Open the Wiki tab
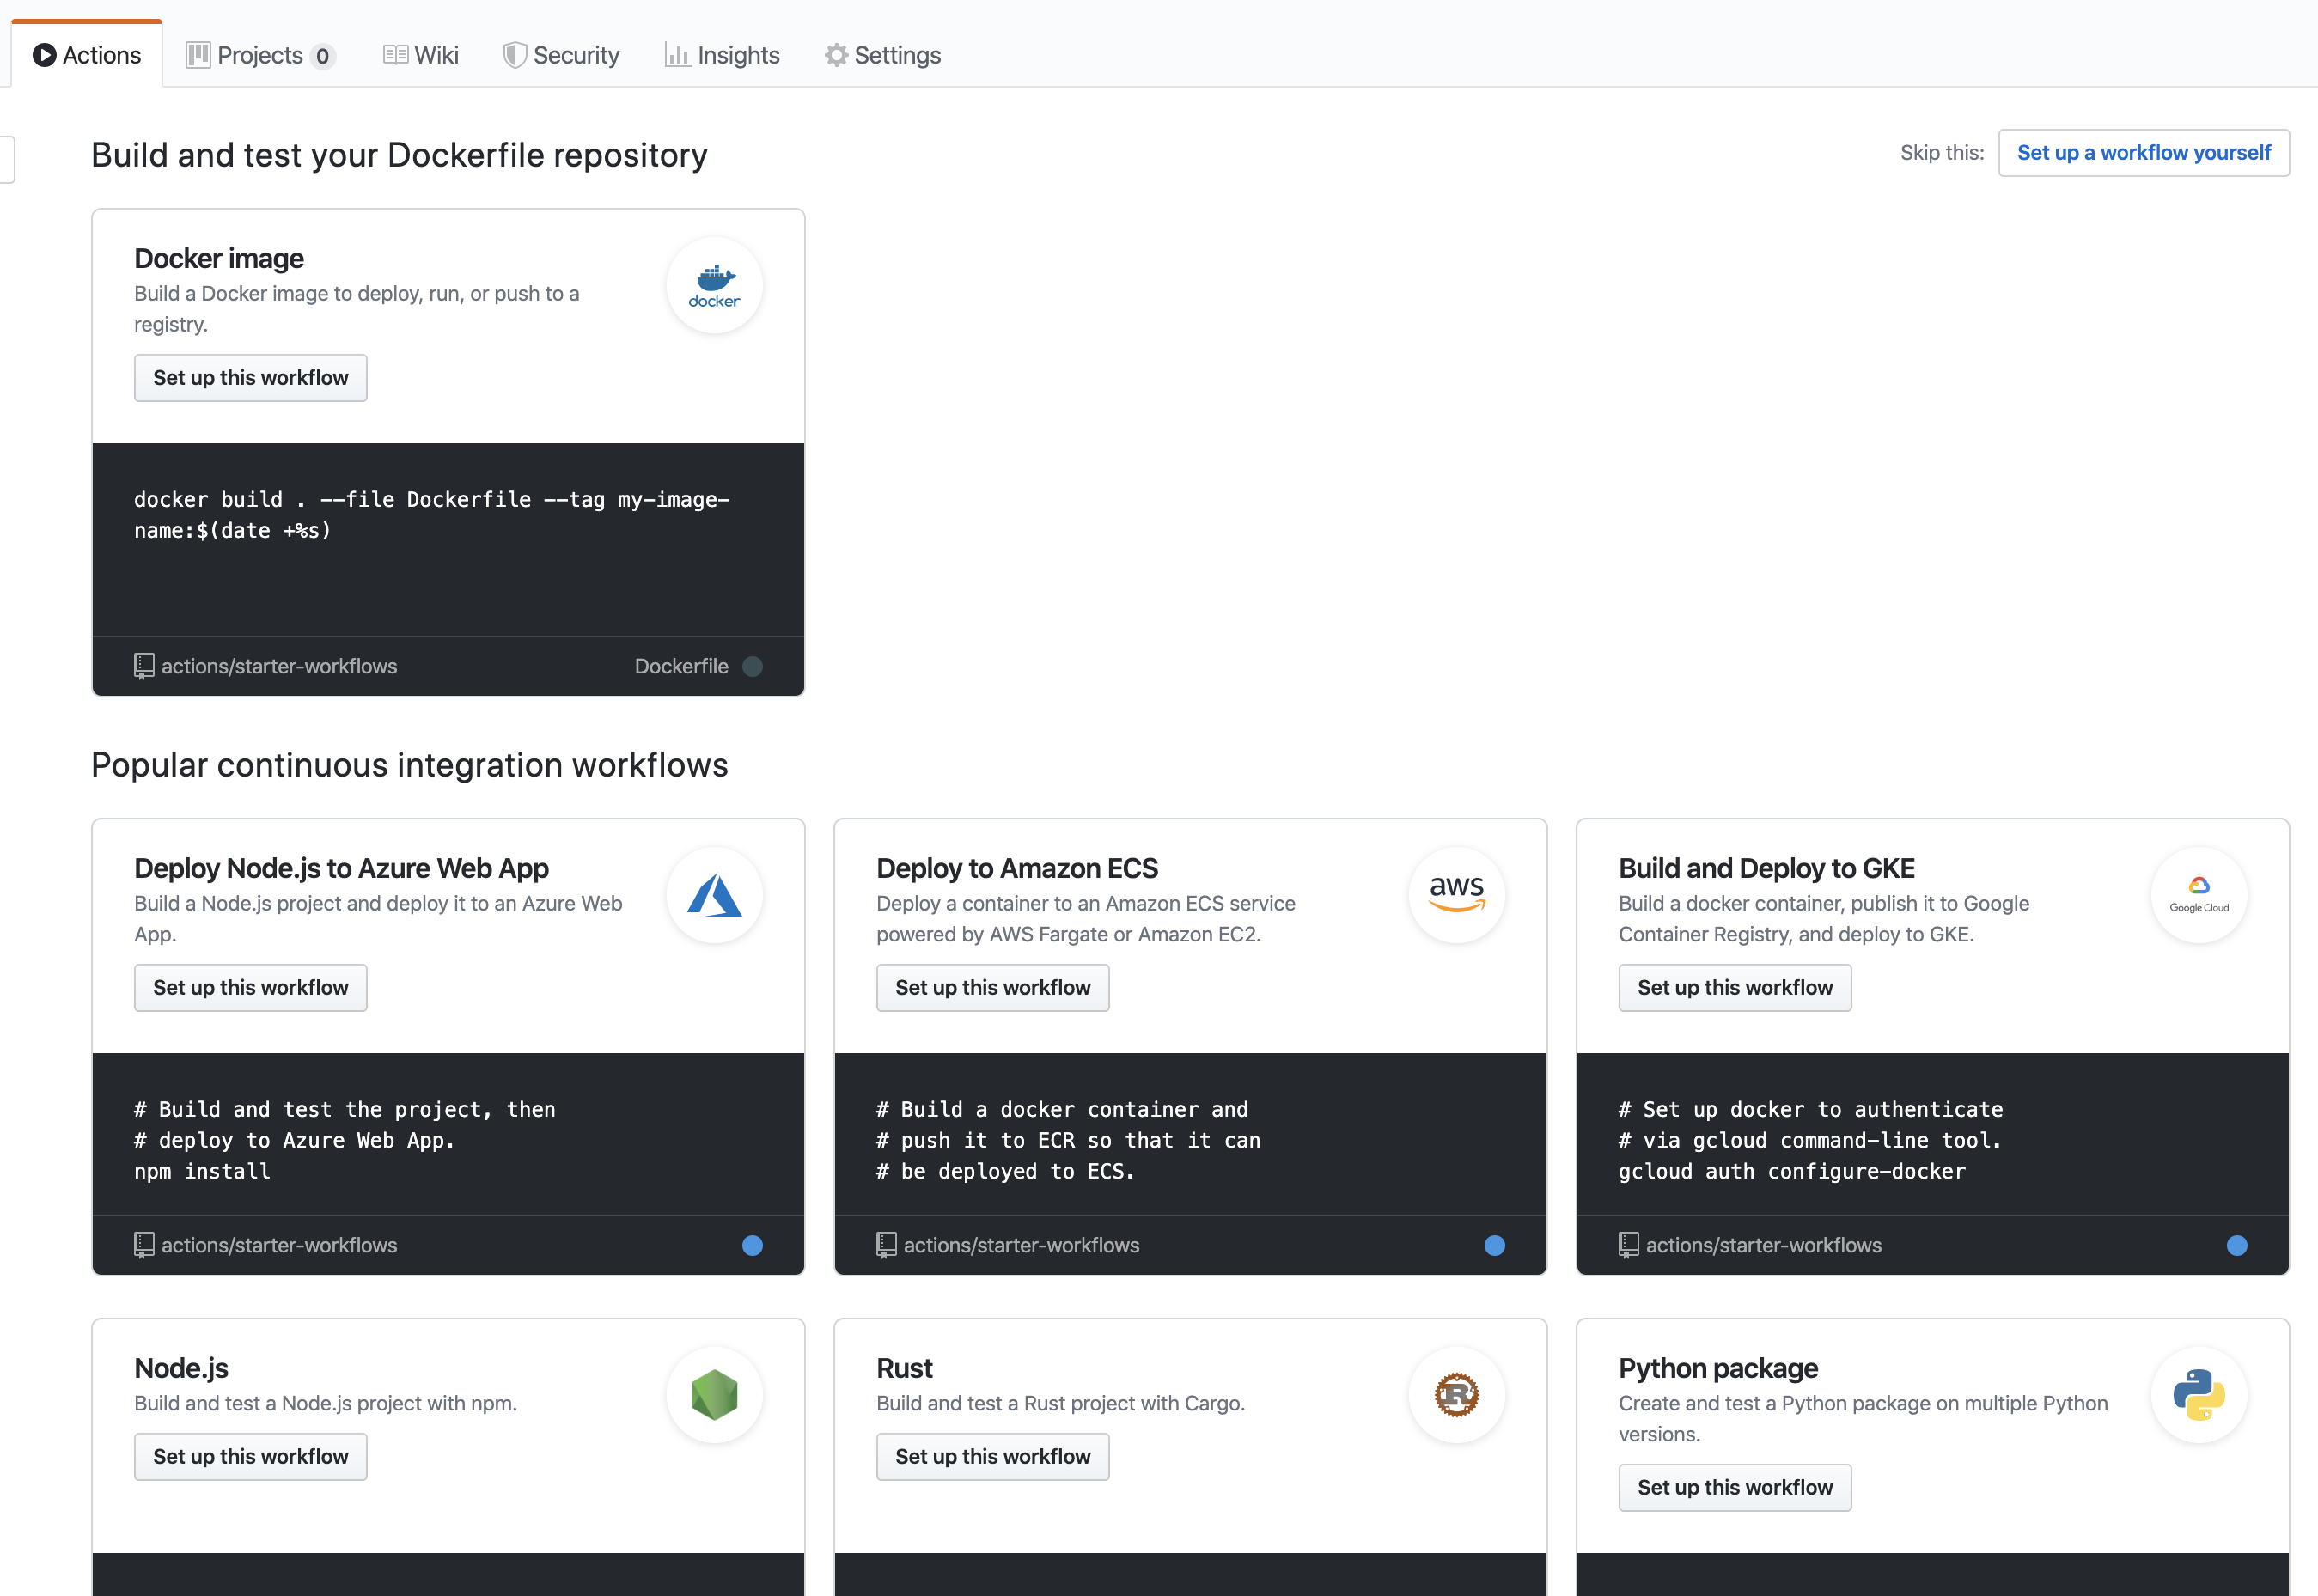2318x1596 pixels. tap(421, 55)
